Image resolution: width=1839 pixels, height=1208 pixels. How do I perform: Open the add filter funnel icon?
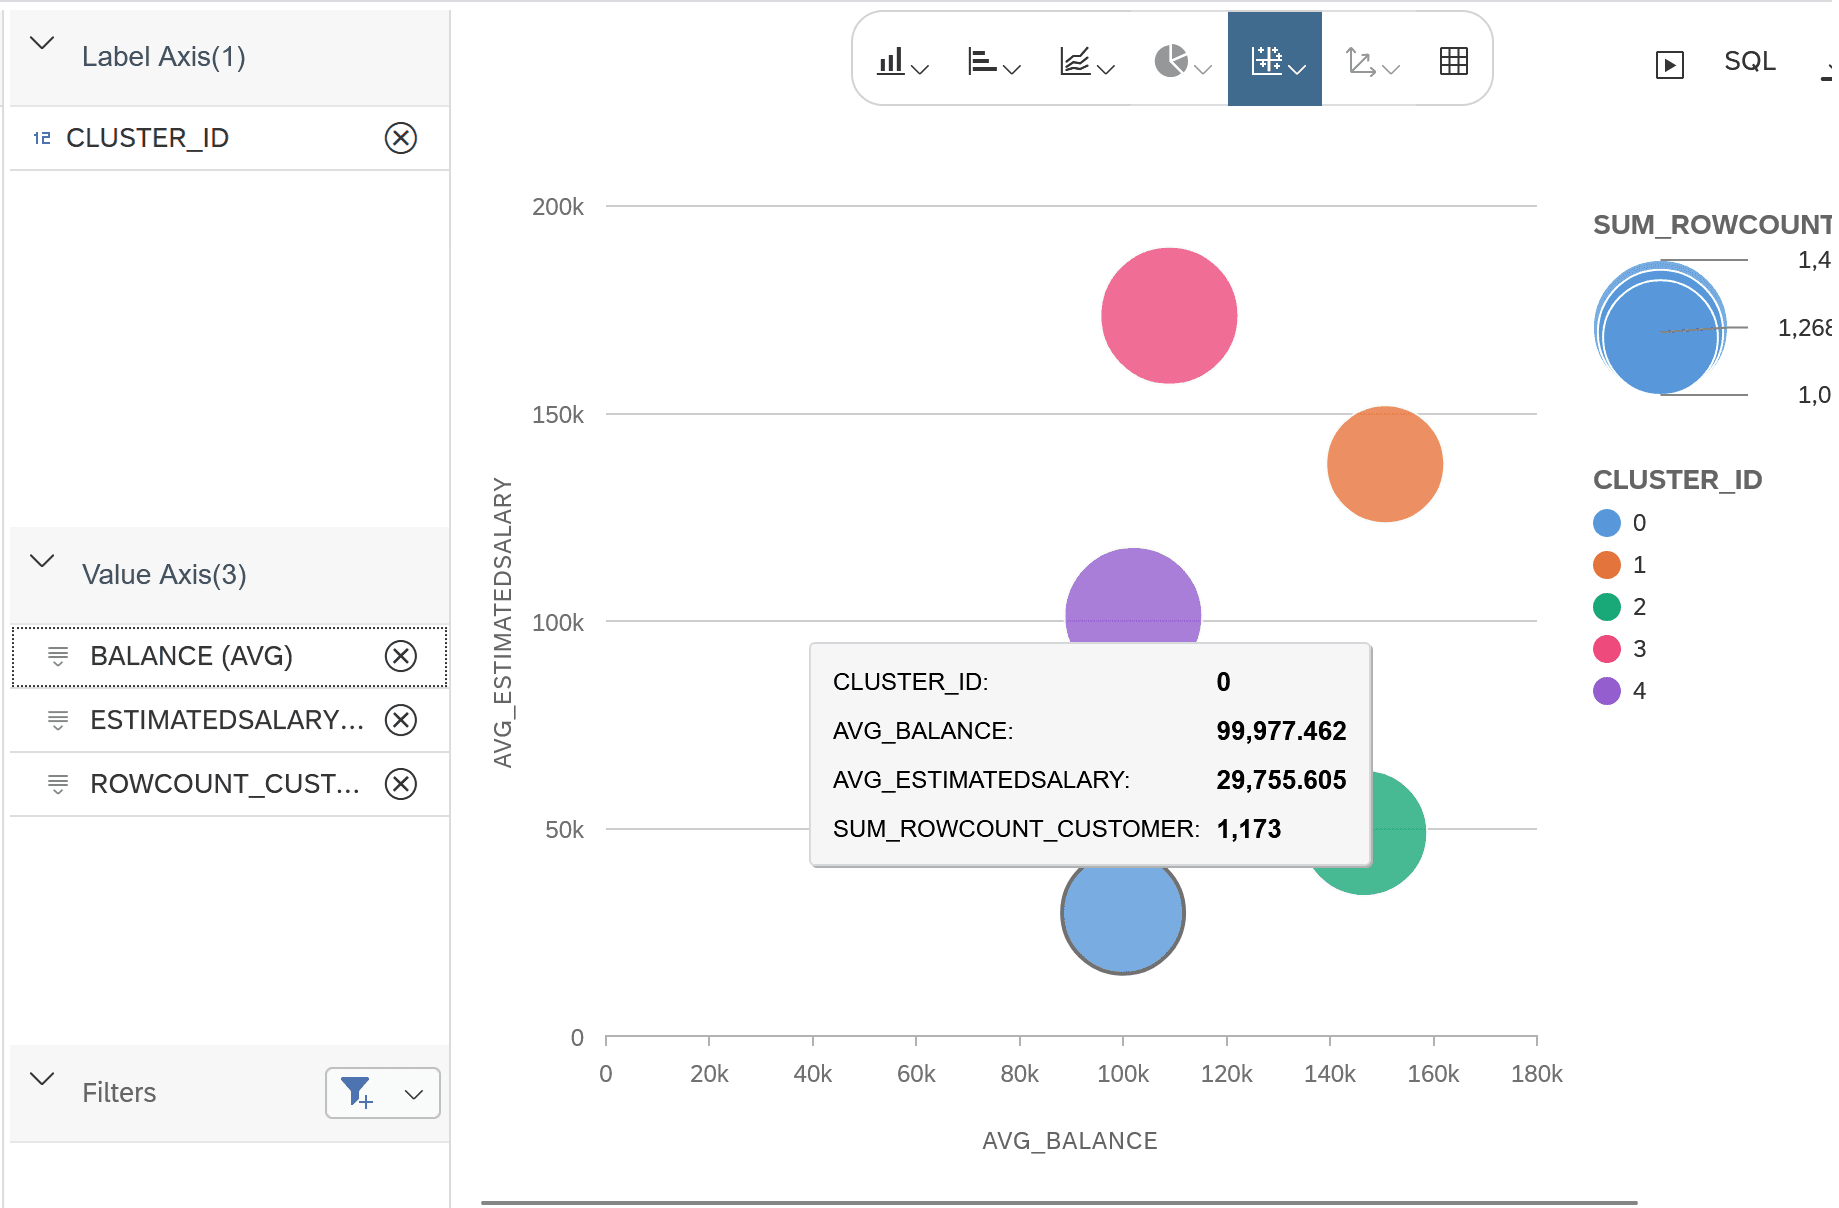357,1093
